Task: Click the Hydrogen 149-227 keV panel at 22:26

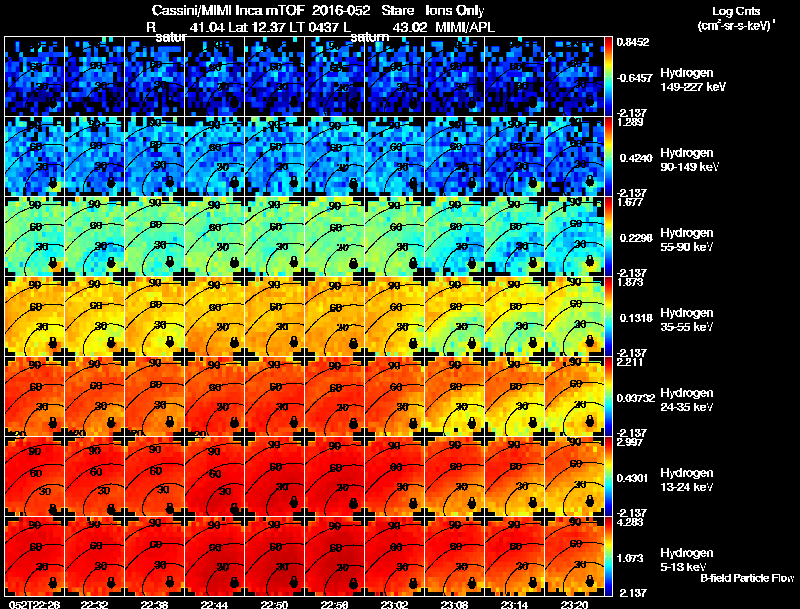Action: [35, 77]
